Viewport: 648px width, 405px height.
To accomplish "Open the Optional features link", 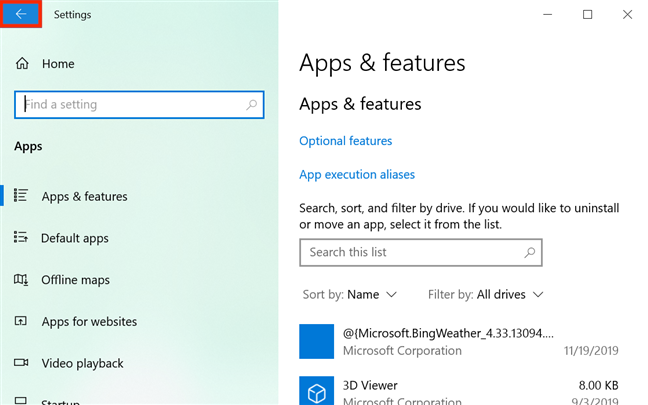I will point(345,141).
